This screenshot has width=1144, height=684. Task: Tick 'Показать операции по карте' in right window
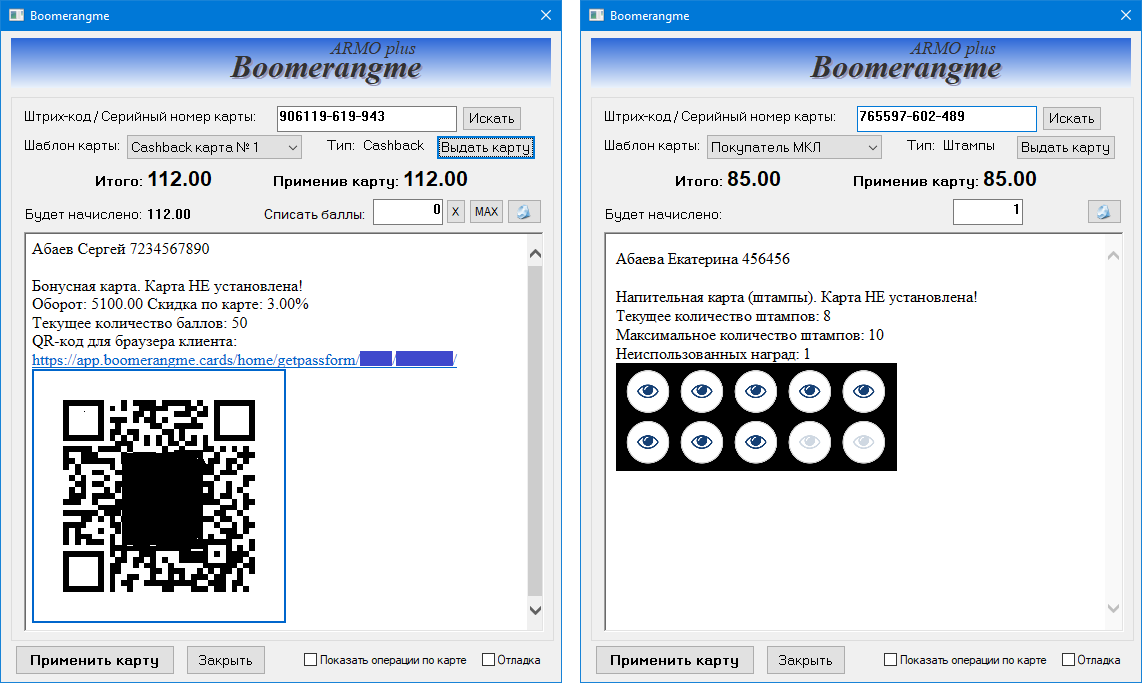(x=890, y=660)
